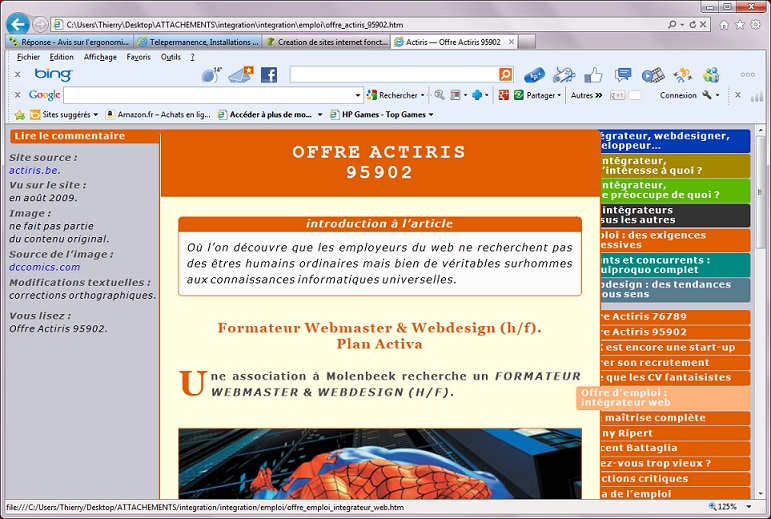Follow the actiris.be source link
Screen dimensions: 771x519
[33, 170]
